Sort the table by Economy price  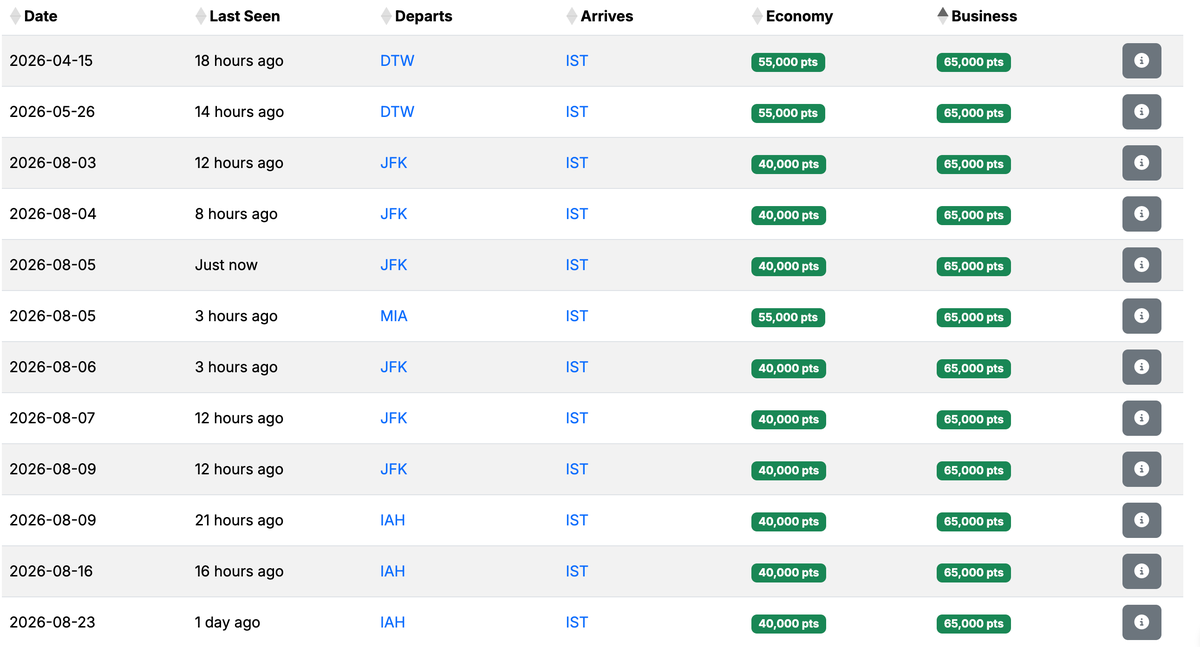799,16
